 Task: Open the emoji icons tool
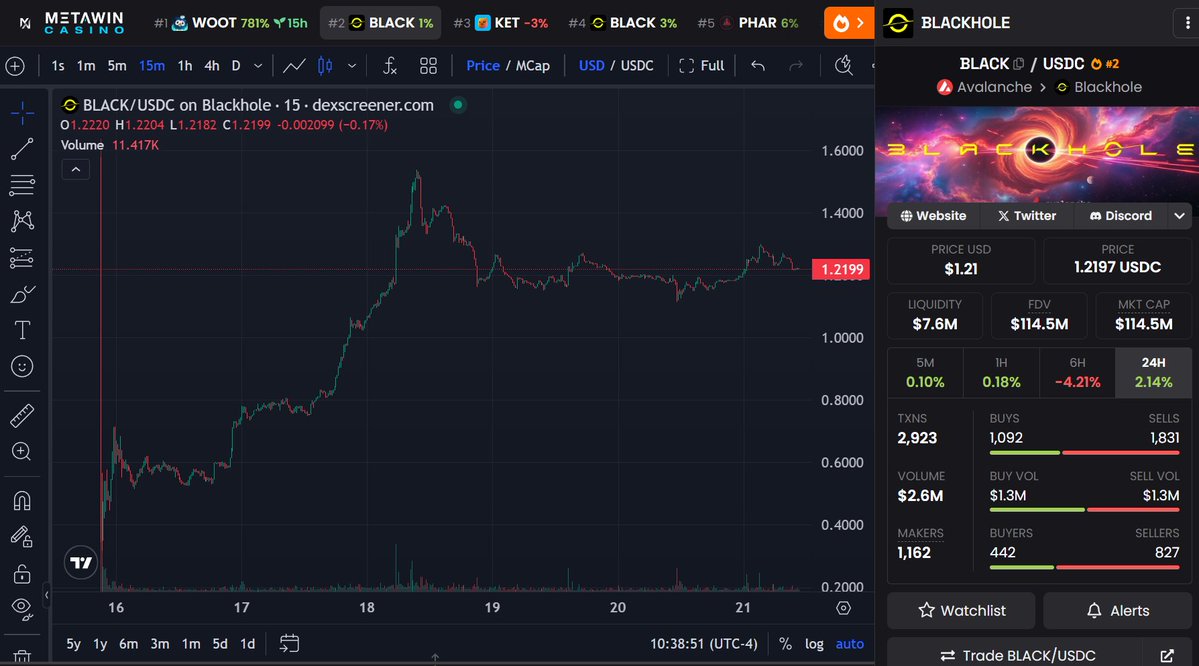click(22, 367)
